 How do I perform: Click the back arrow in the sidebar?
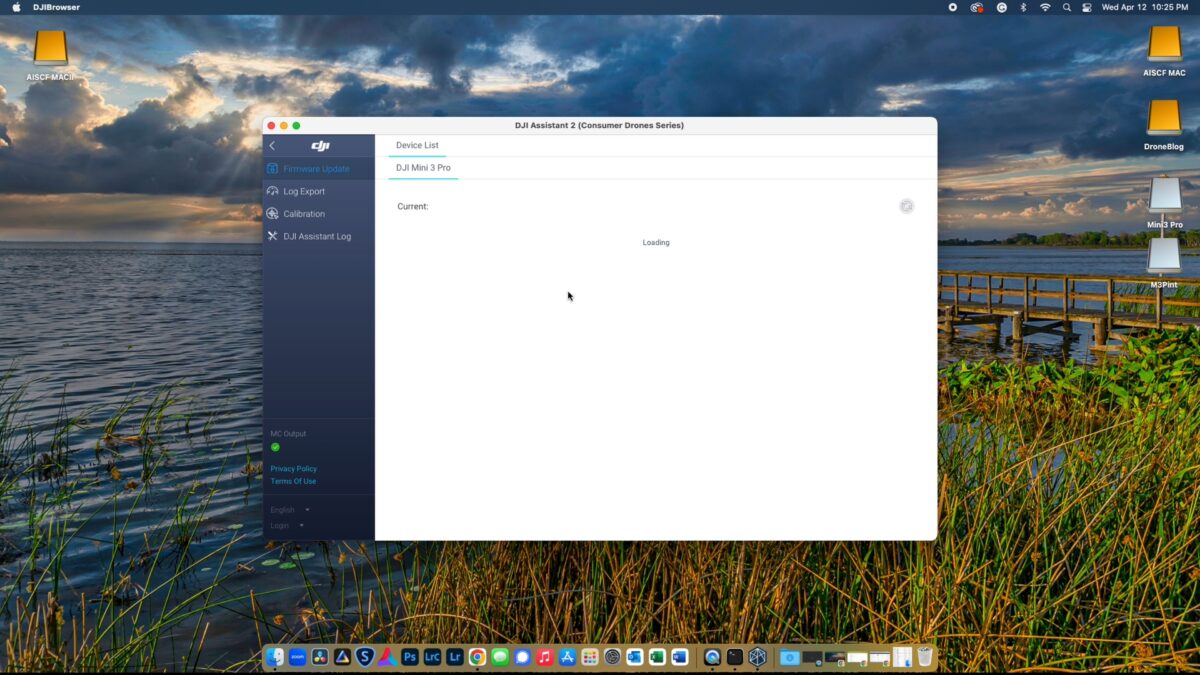pos(272,146)
